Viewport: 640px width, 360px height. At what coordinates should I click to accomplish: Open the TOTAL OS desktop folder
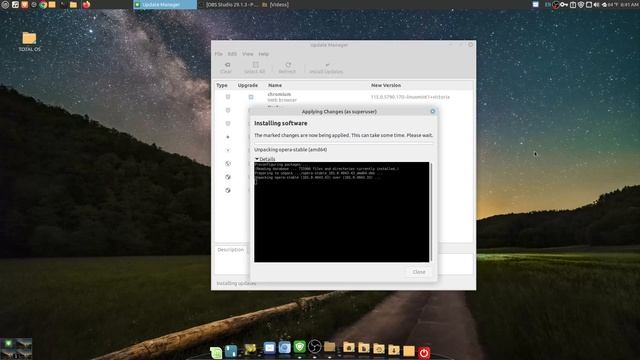29,42
